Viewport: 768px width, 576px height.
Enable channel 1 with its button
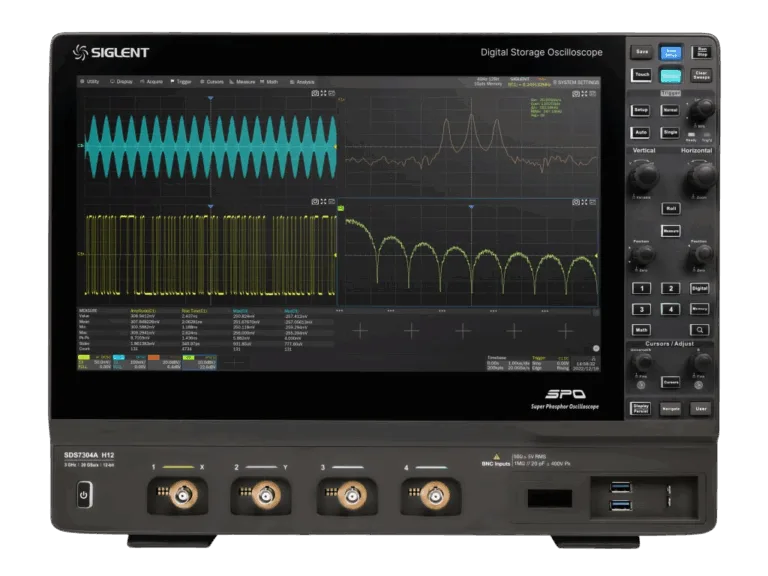(x=641, y=289)
